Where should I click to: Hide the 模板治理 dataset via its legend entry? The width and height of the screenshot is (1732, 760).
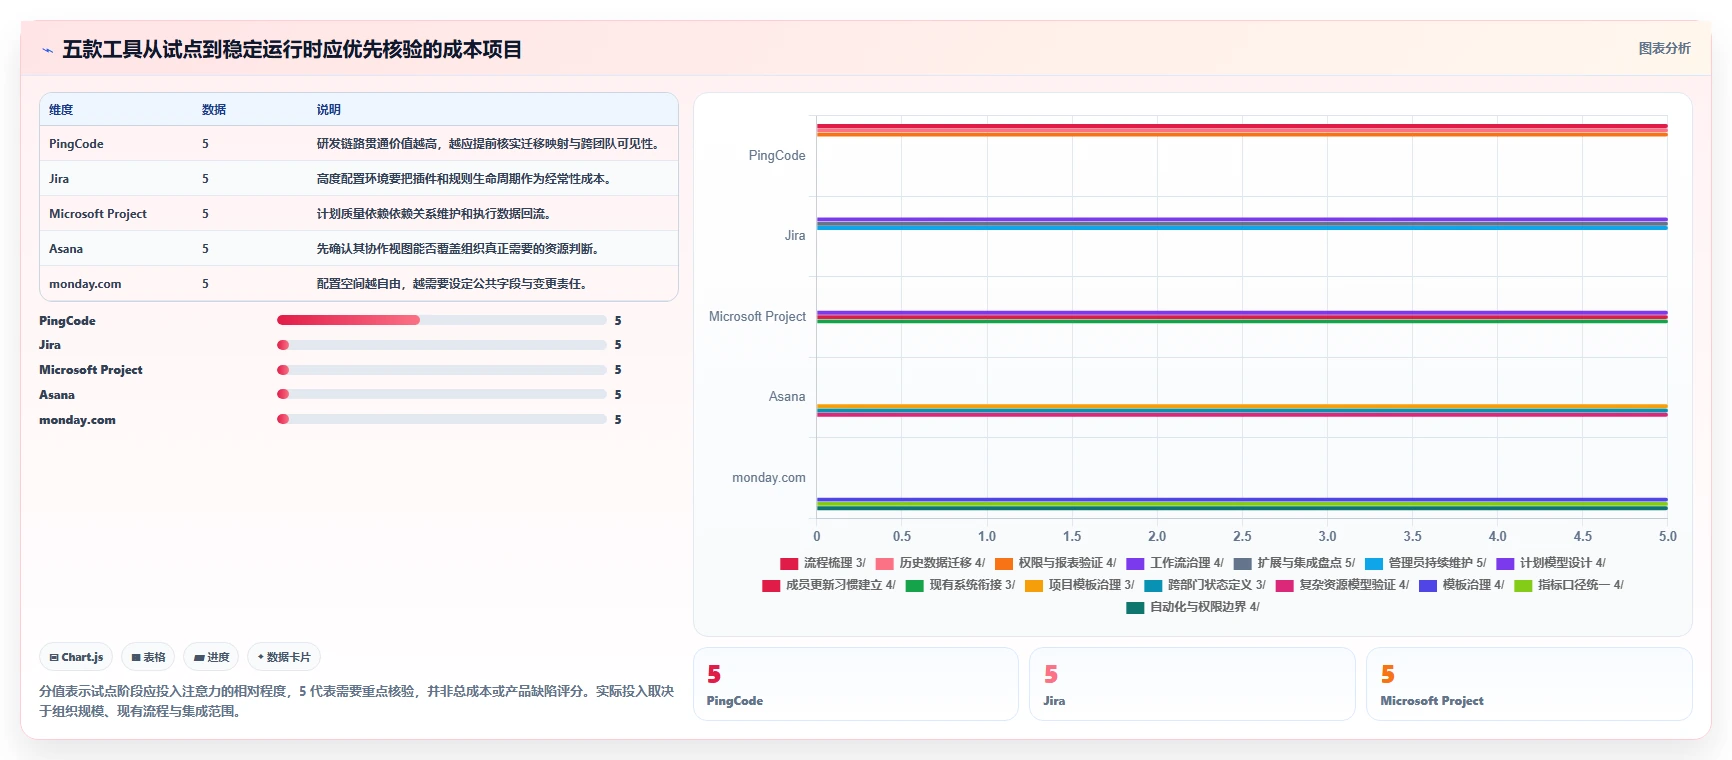(1461, 585)
